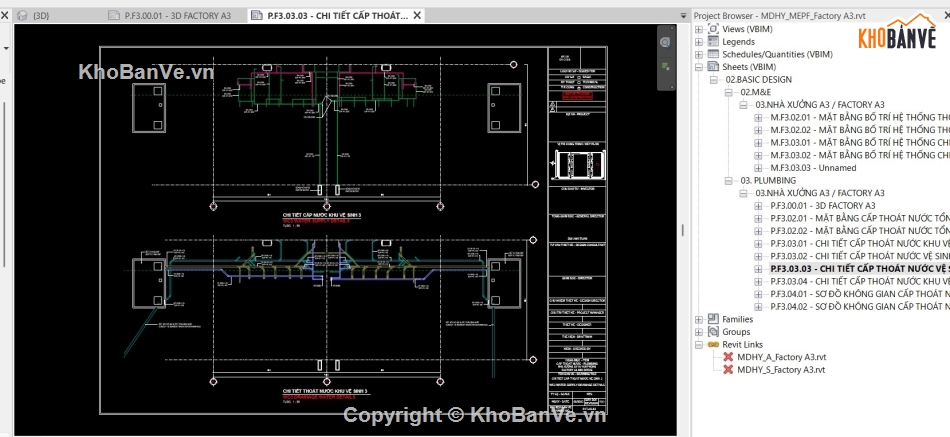Image resolution: width=950 pixels, height=437 pixels.
Task: Click the Views (VBIM) category icon
Action: pos(713,28)
